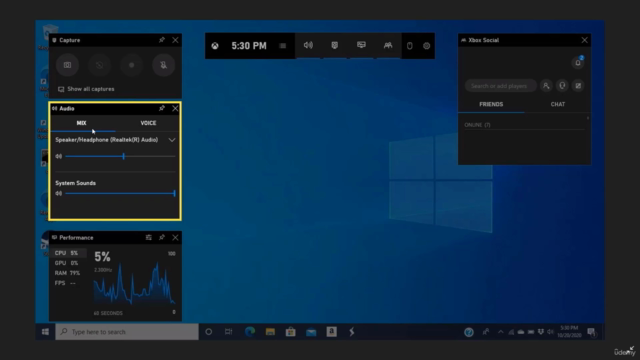Mute the Speaker/Headphone volume icon
Screen dimensions: 640x360
(x=59, y=156)
